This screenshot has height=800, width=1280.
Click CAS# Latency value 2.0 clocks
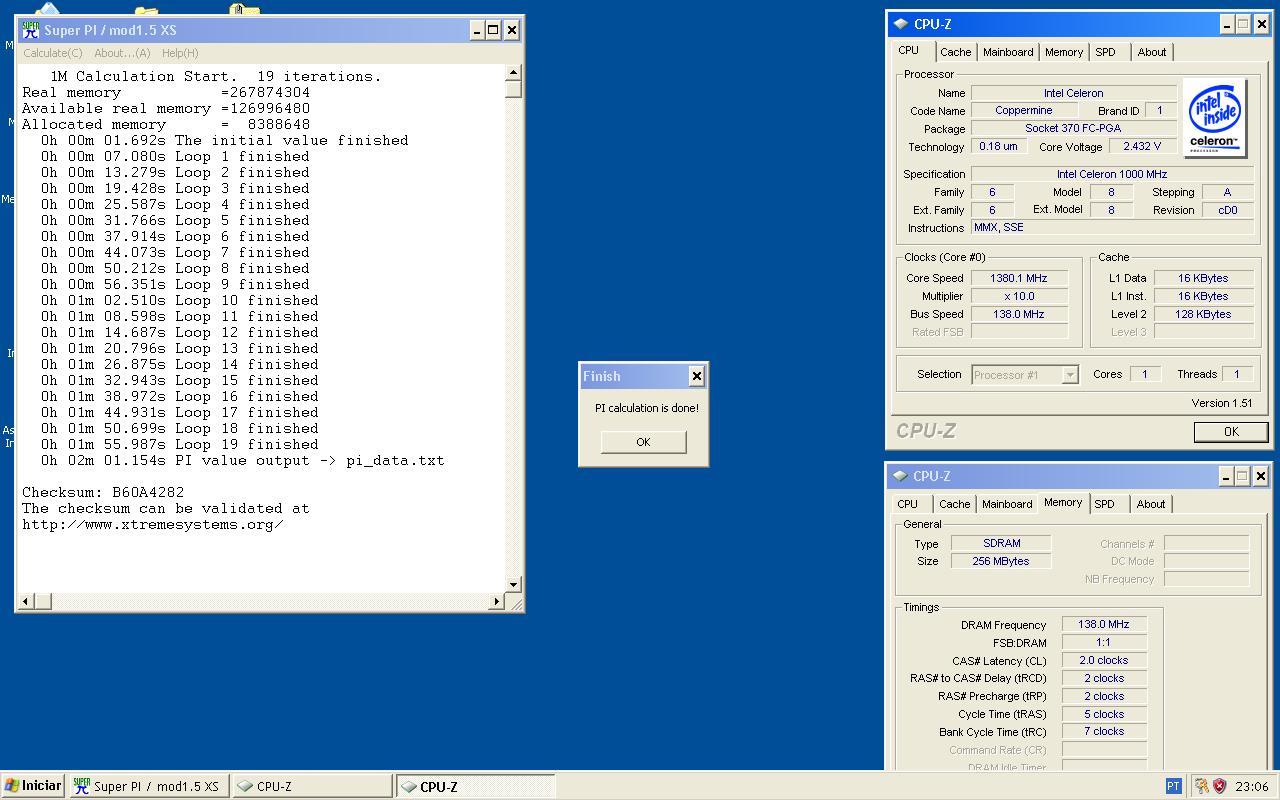point(1104,661)
